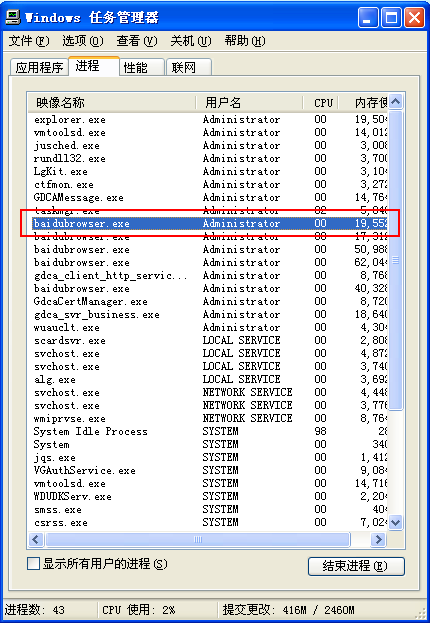Select the LgKit.exe process
The width and height of the screenshot is (430, 623).
click(x=208, y=171)
